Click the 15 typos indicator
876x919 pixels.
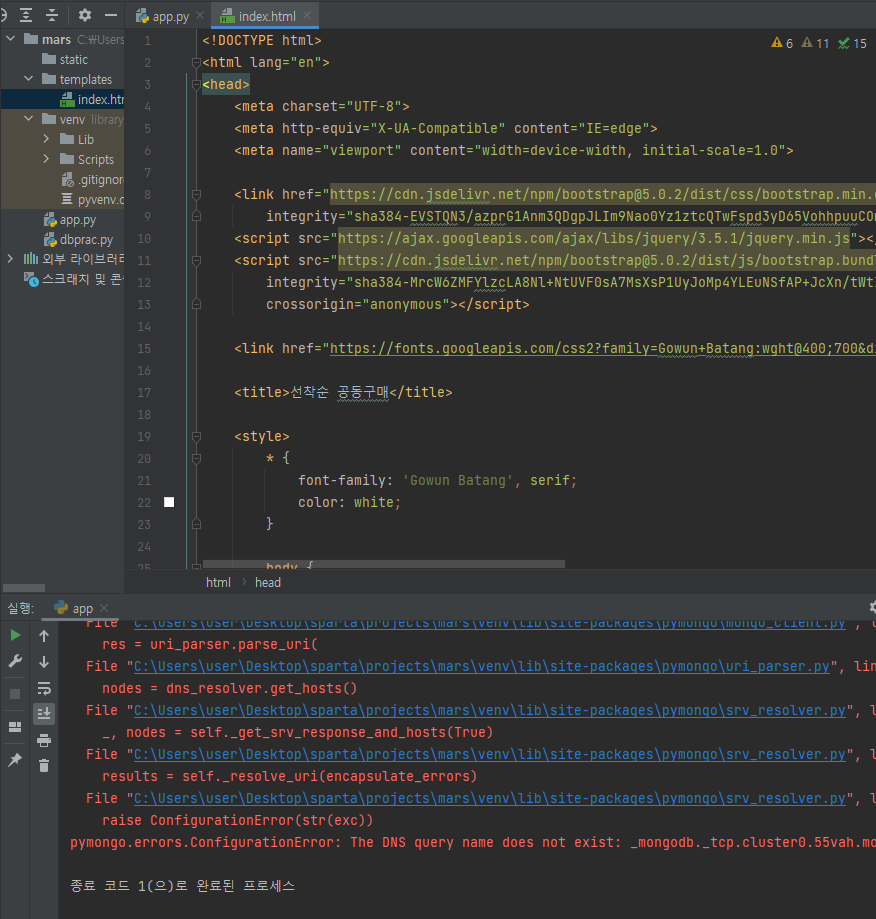852,43
